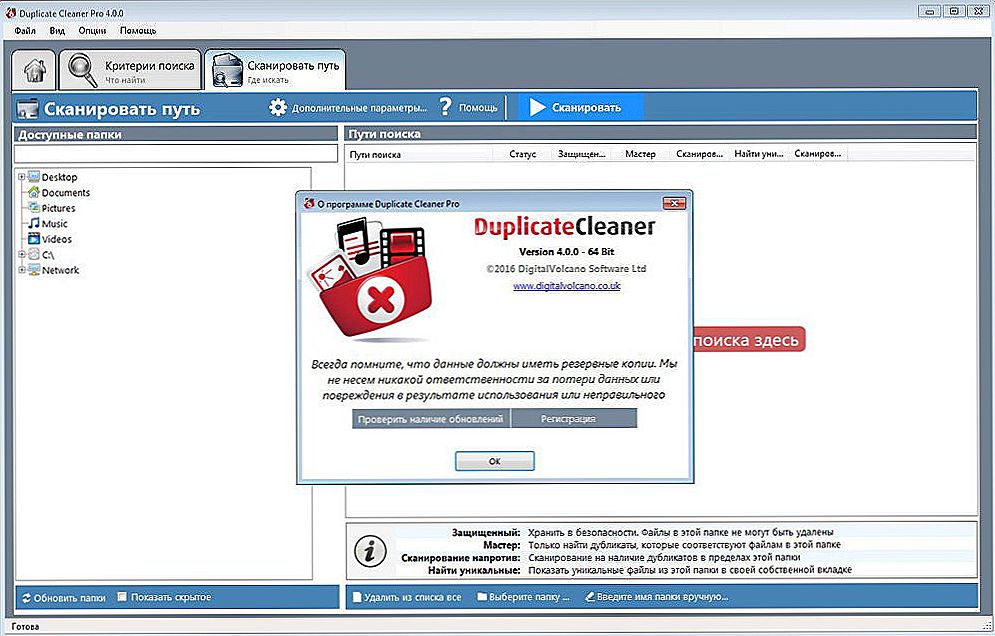
Task: Click the Готова status bar text
Action: 25,626
